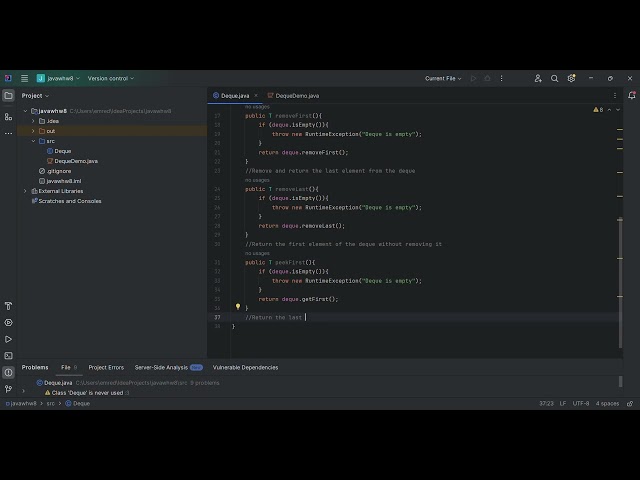
Task: Select the Vulnerable Dependencies tab
Action: pyautogui.click(x=245, y=367)
